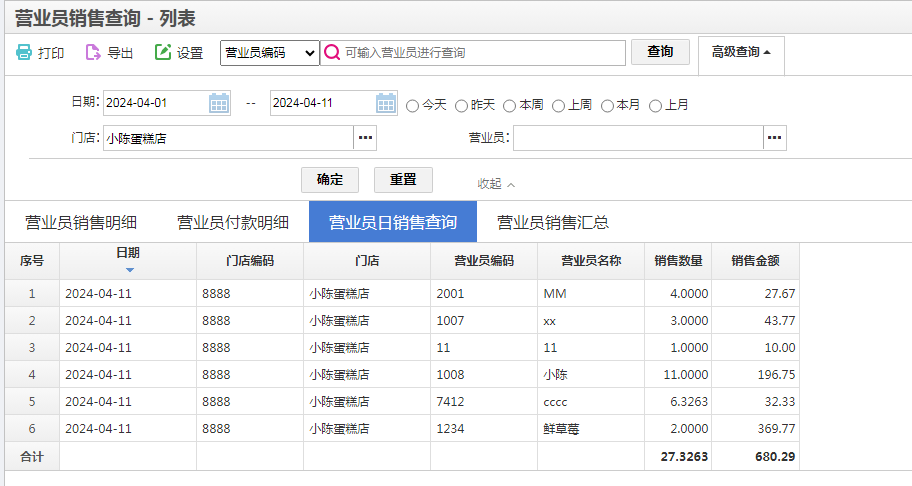912x486 pixels.
Task: Switch to the 营业员销售汇总 tab
Action: click(x=553, y=222)
